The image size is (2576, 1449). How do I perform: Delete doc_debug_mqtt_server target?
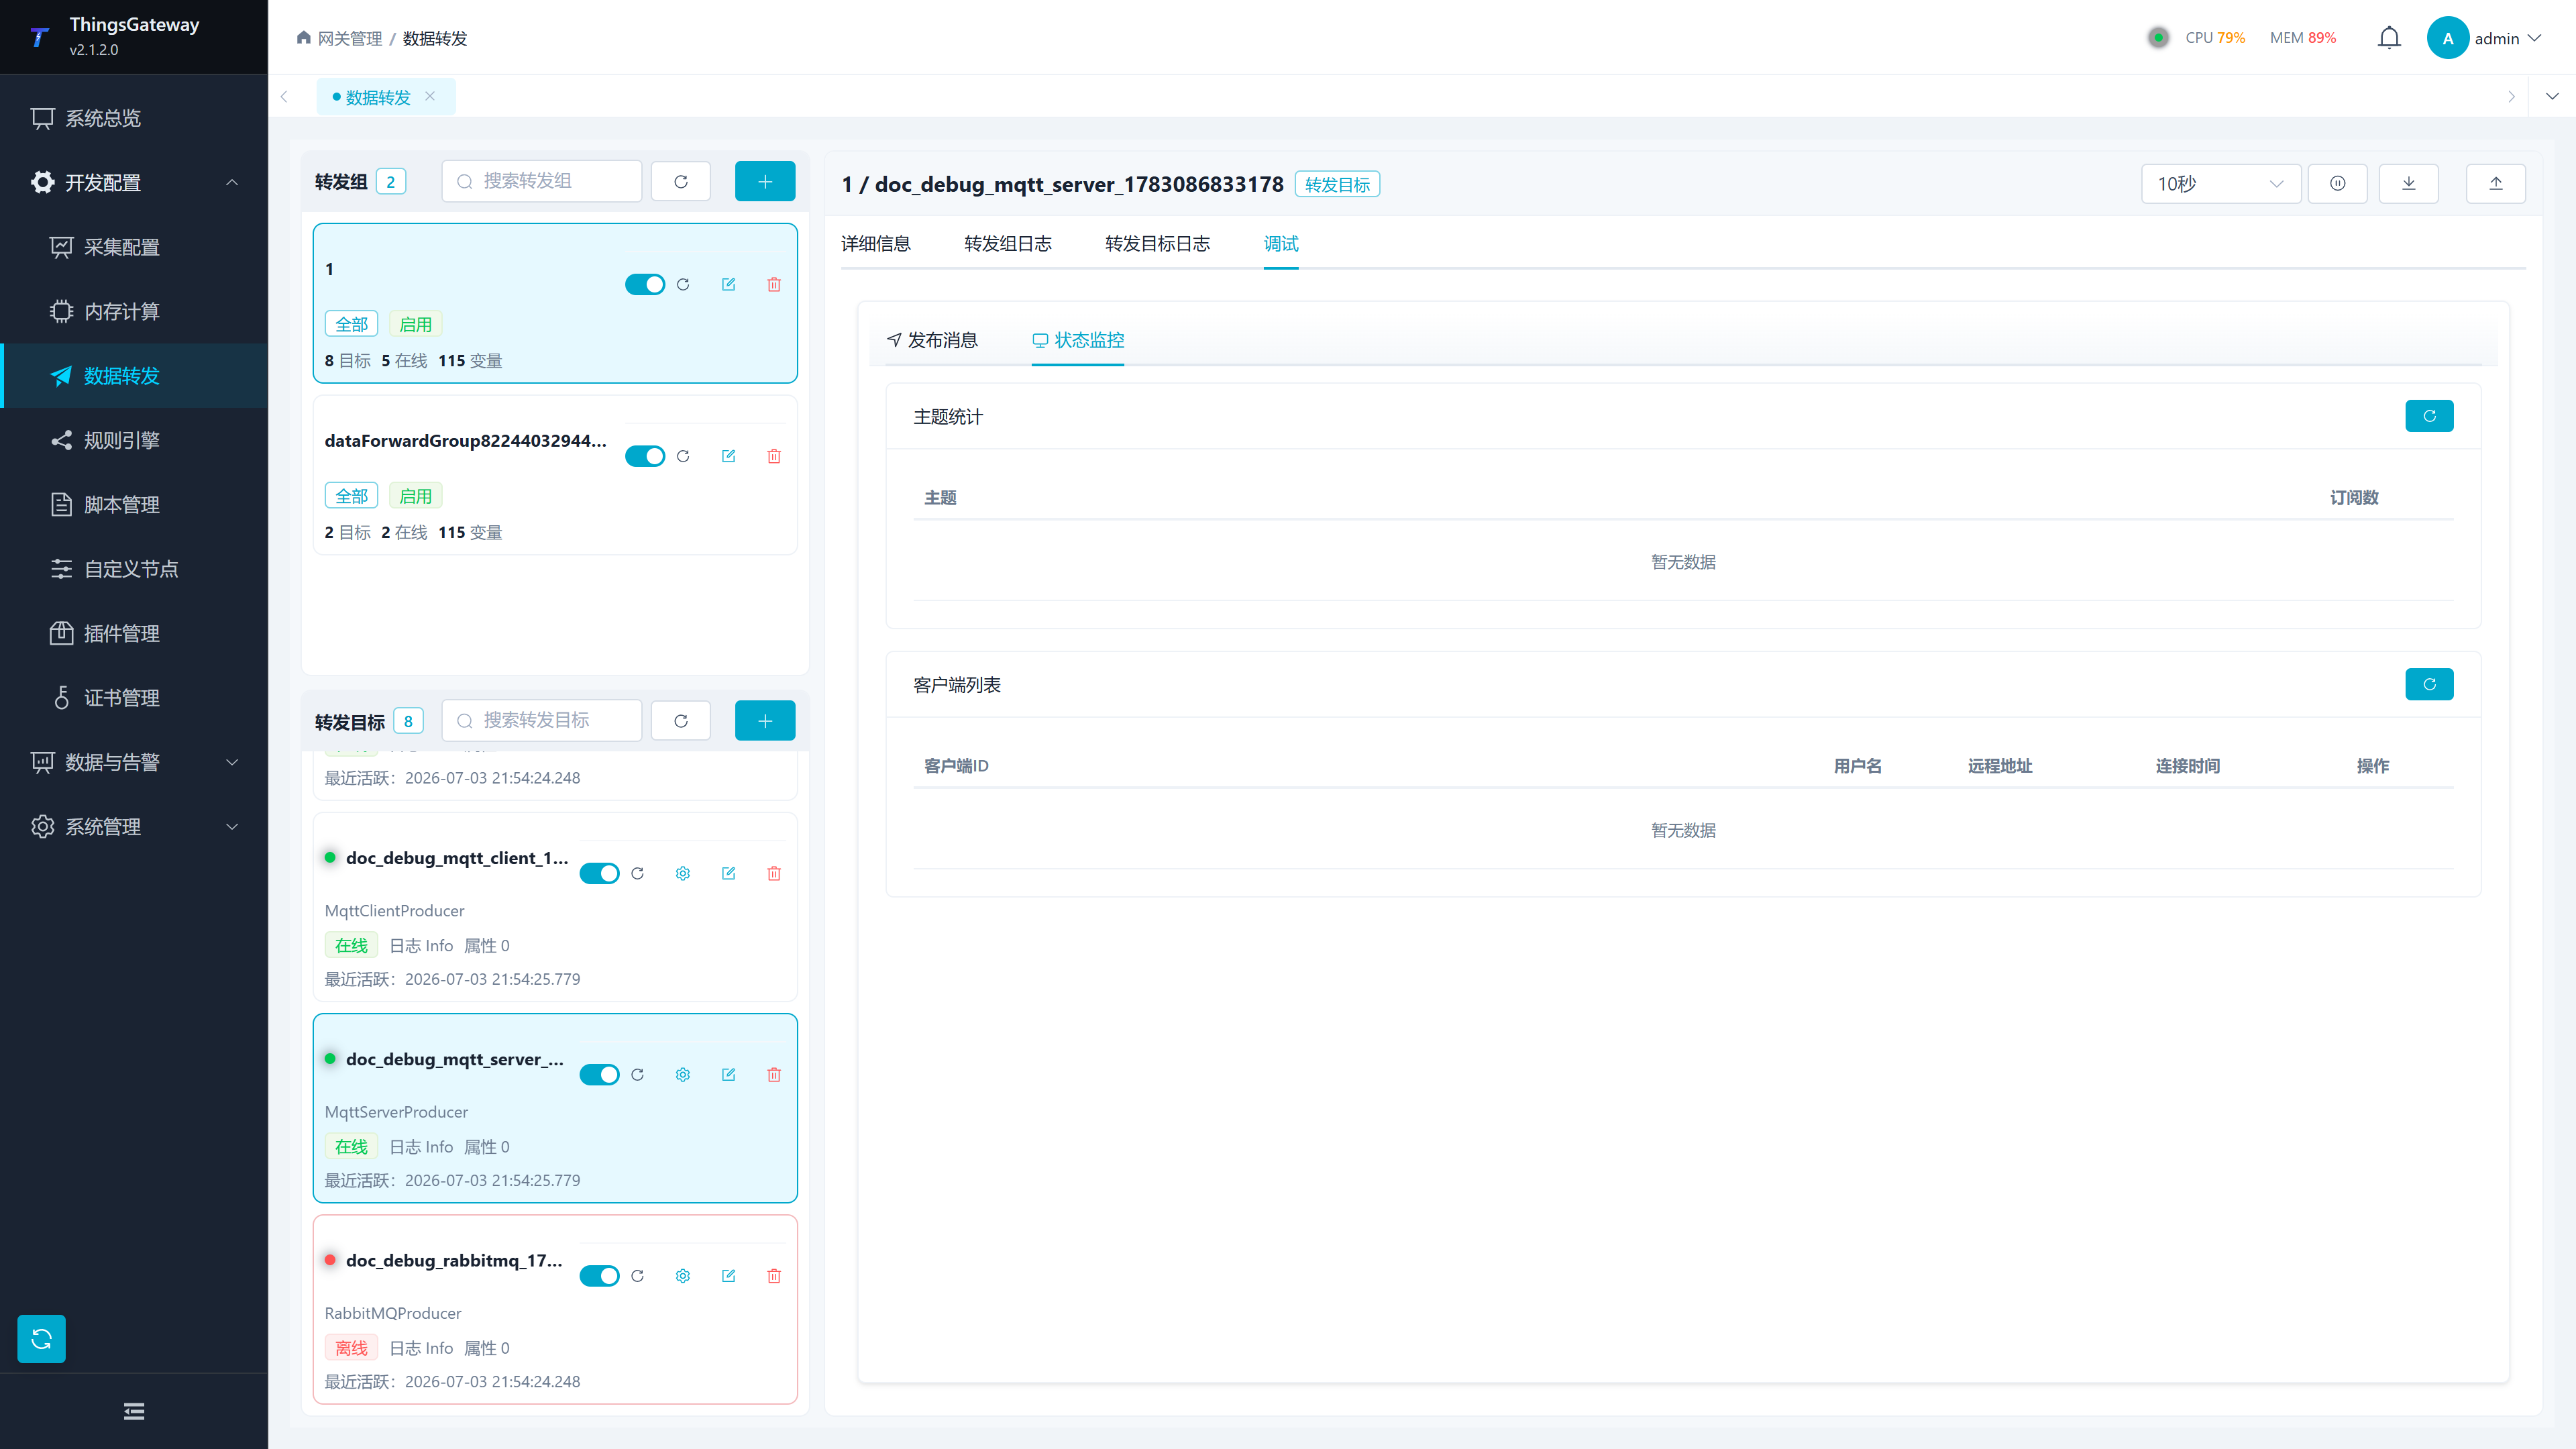click(x=774, y=1075)
